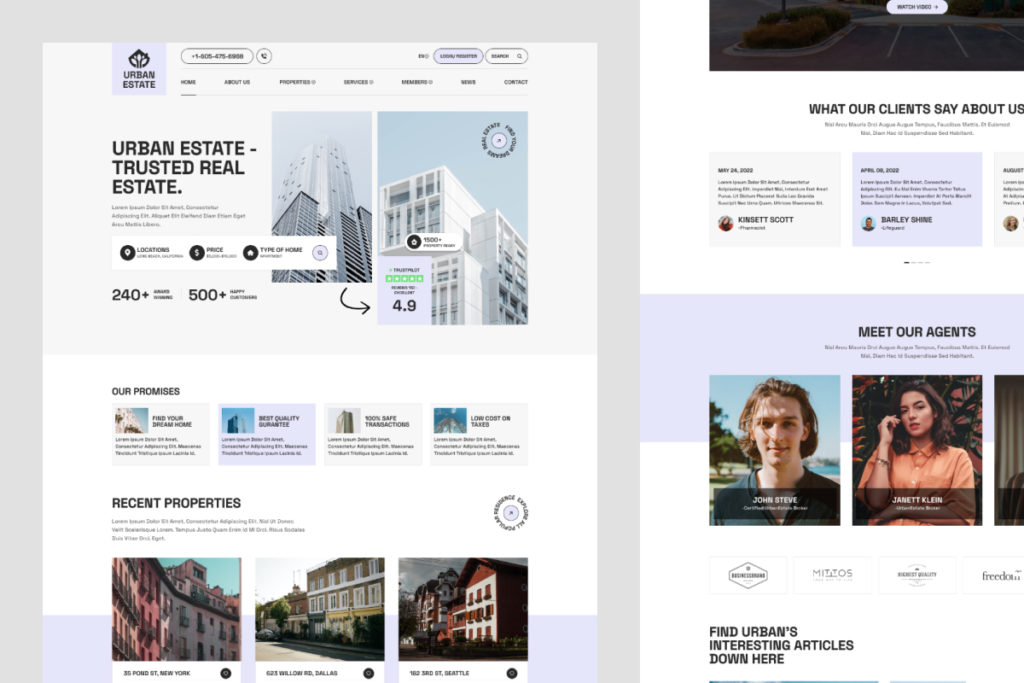This screenshot has height=683, width=1024.
Task: Click the Watch Video button
Action: tap(917, 7)
